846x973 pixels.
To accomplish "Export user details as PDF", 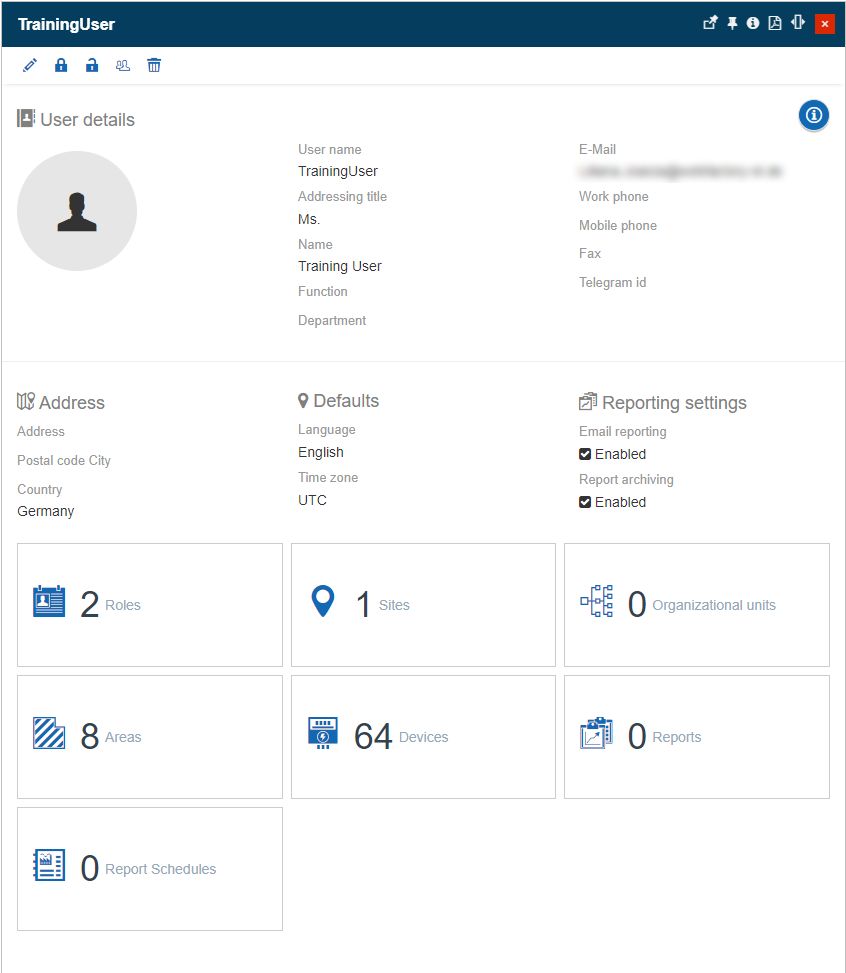I will (x=775, y=23).
